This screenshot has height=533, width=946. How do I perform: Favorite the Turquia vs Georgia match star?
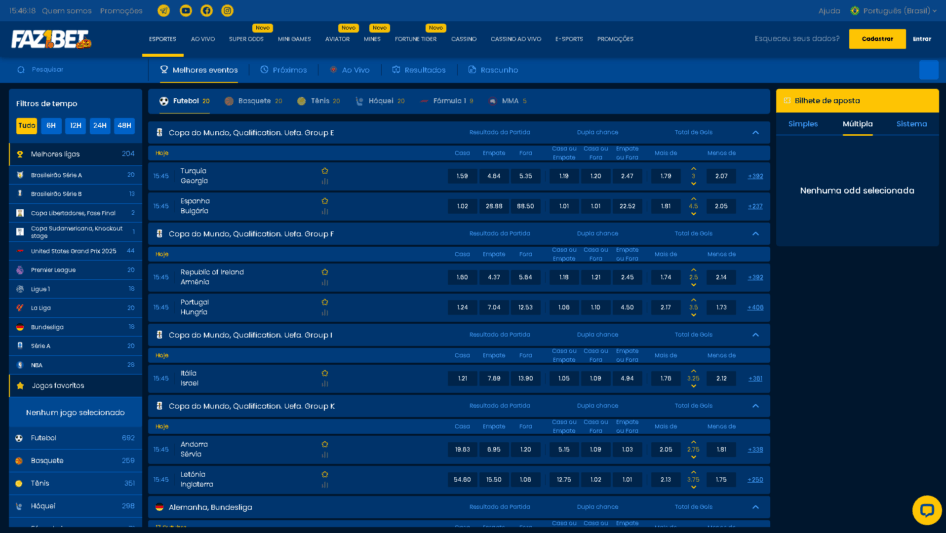pos(325,171)
